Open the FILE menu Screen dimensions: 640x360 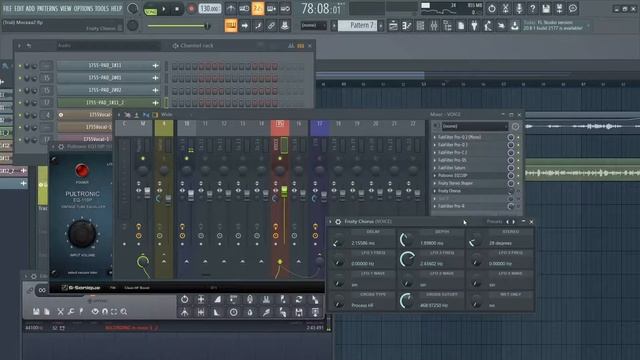pos(7,8)
